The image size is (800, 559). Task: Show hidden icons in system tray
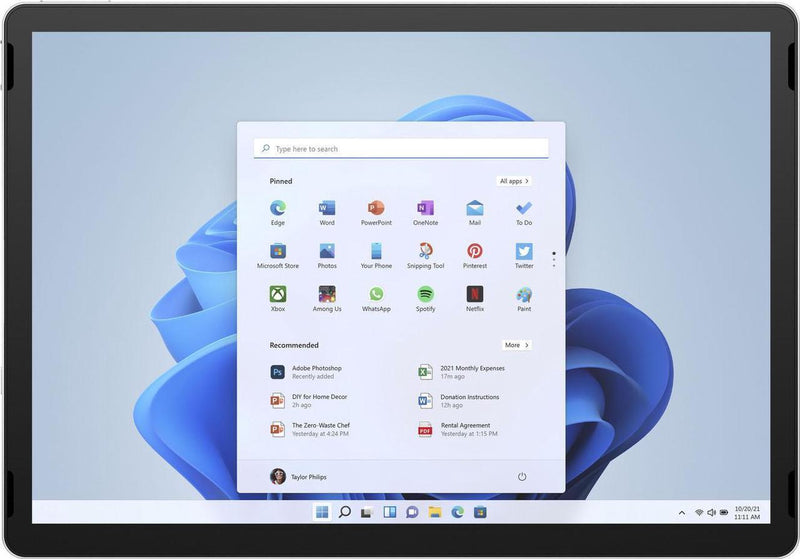[682, 513]
